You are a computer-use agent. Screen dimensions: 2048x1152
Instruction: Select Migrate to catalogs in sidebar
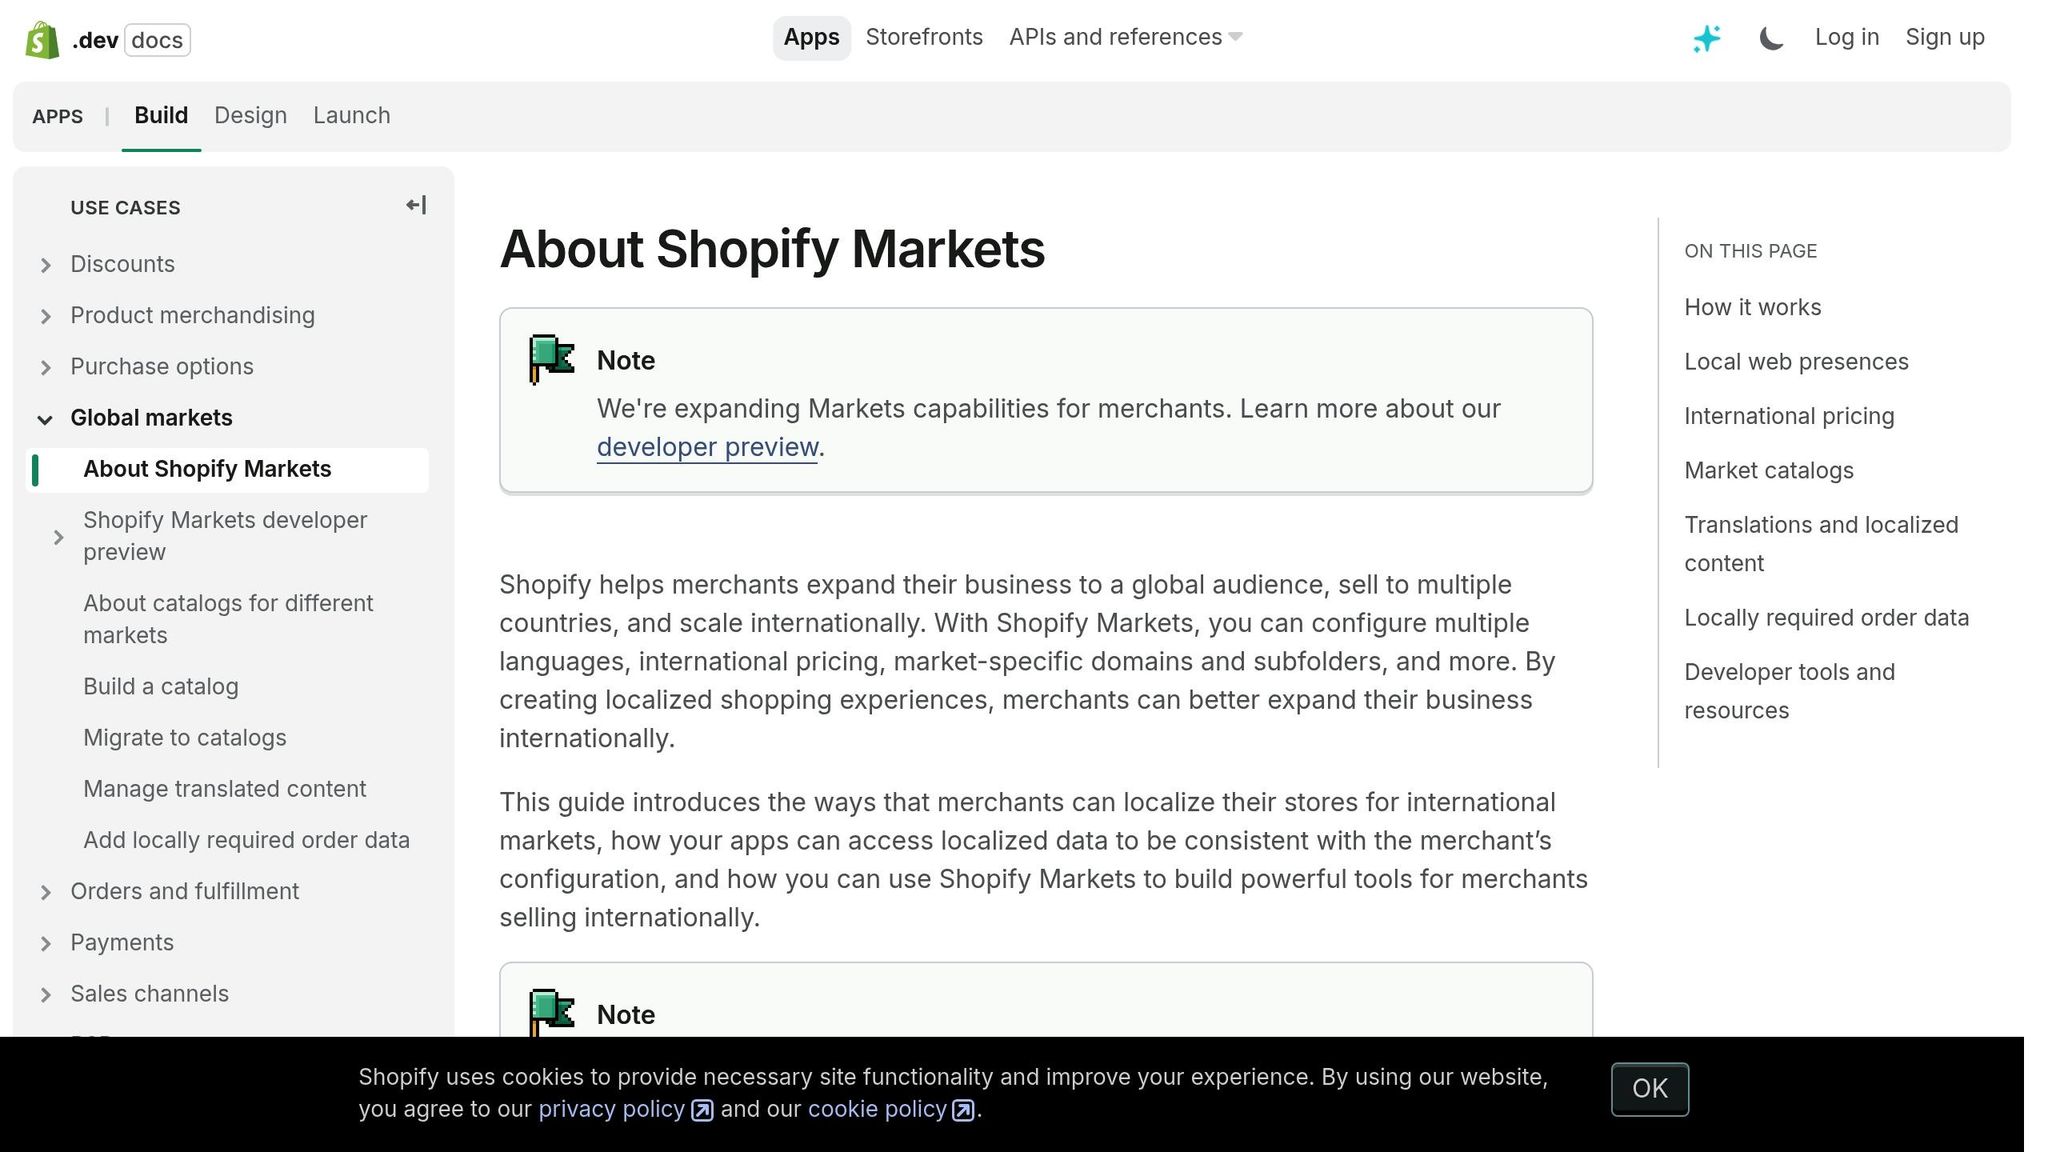click(184, 738)
